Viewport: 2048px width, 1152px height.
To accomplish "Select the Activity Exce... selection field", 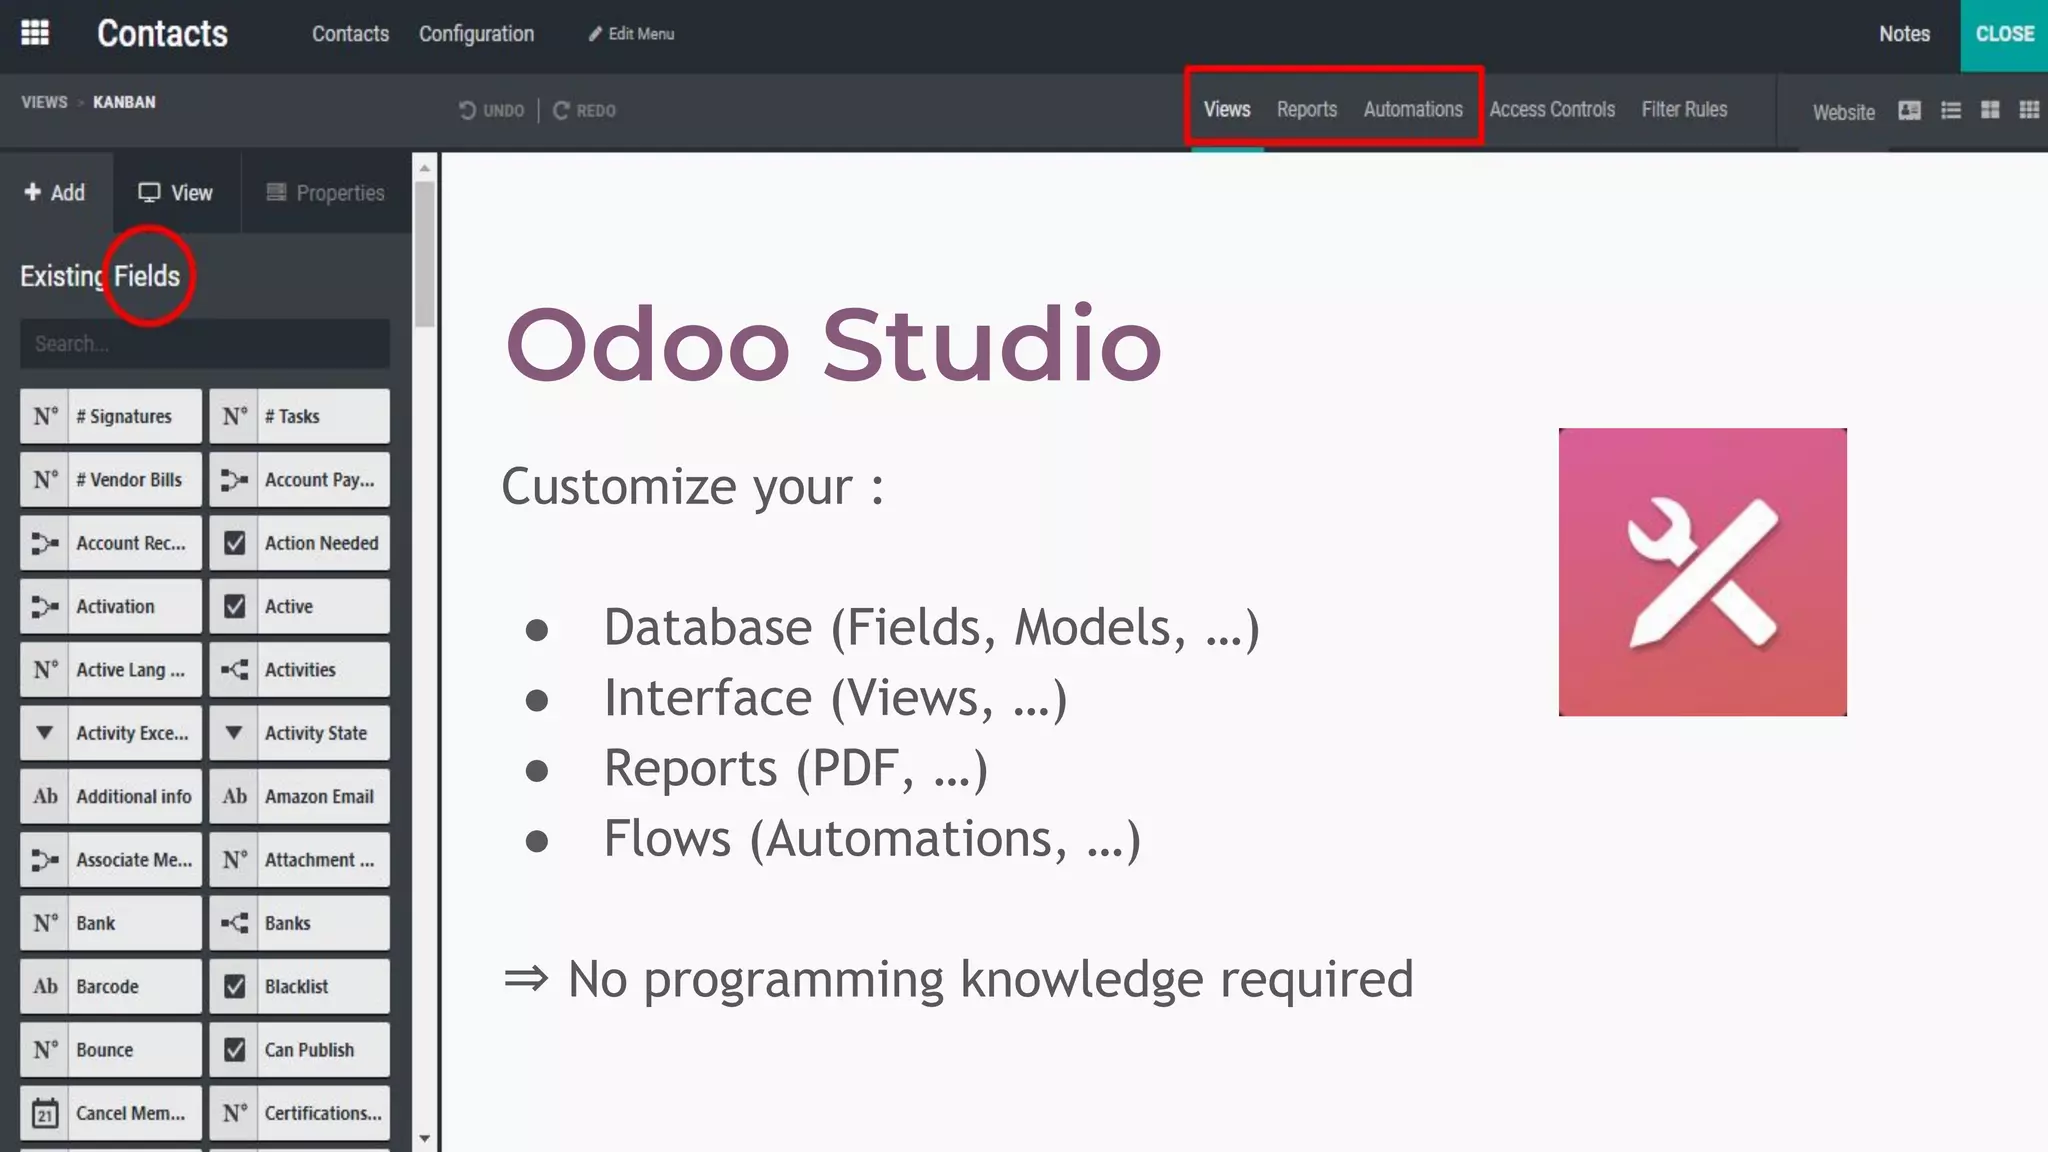I will coord(111,733).
